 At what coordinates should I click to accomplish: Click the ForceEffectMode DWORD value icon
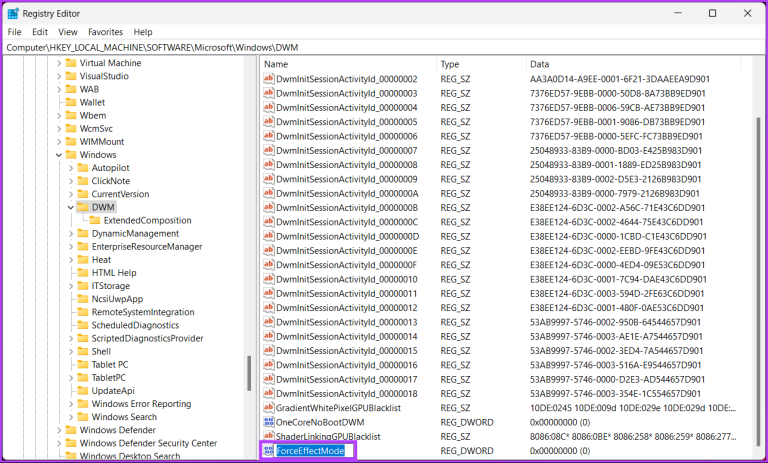coord(268,451)
